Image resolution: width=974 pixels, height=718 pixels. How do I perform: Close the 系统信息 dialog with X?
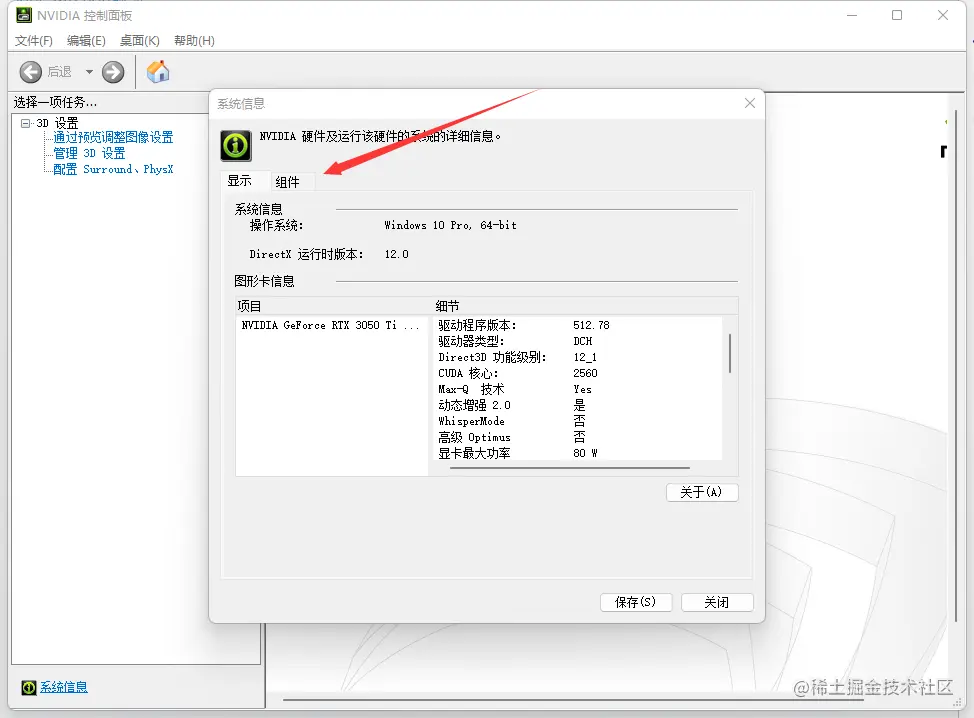pos(750,103)
